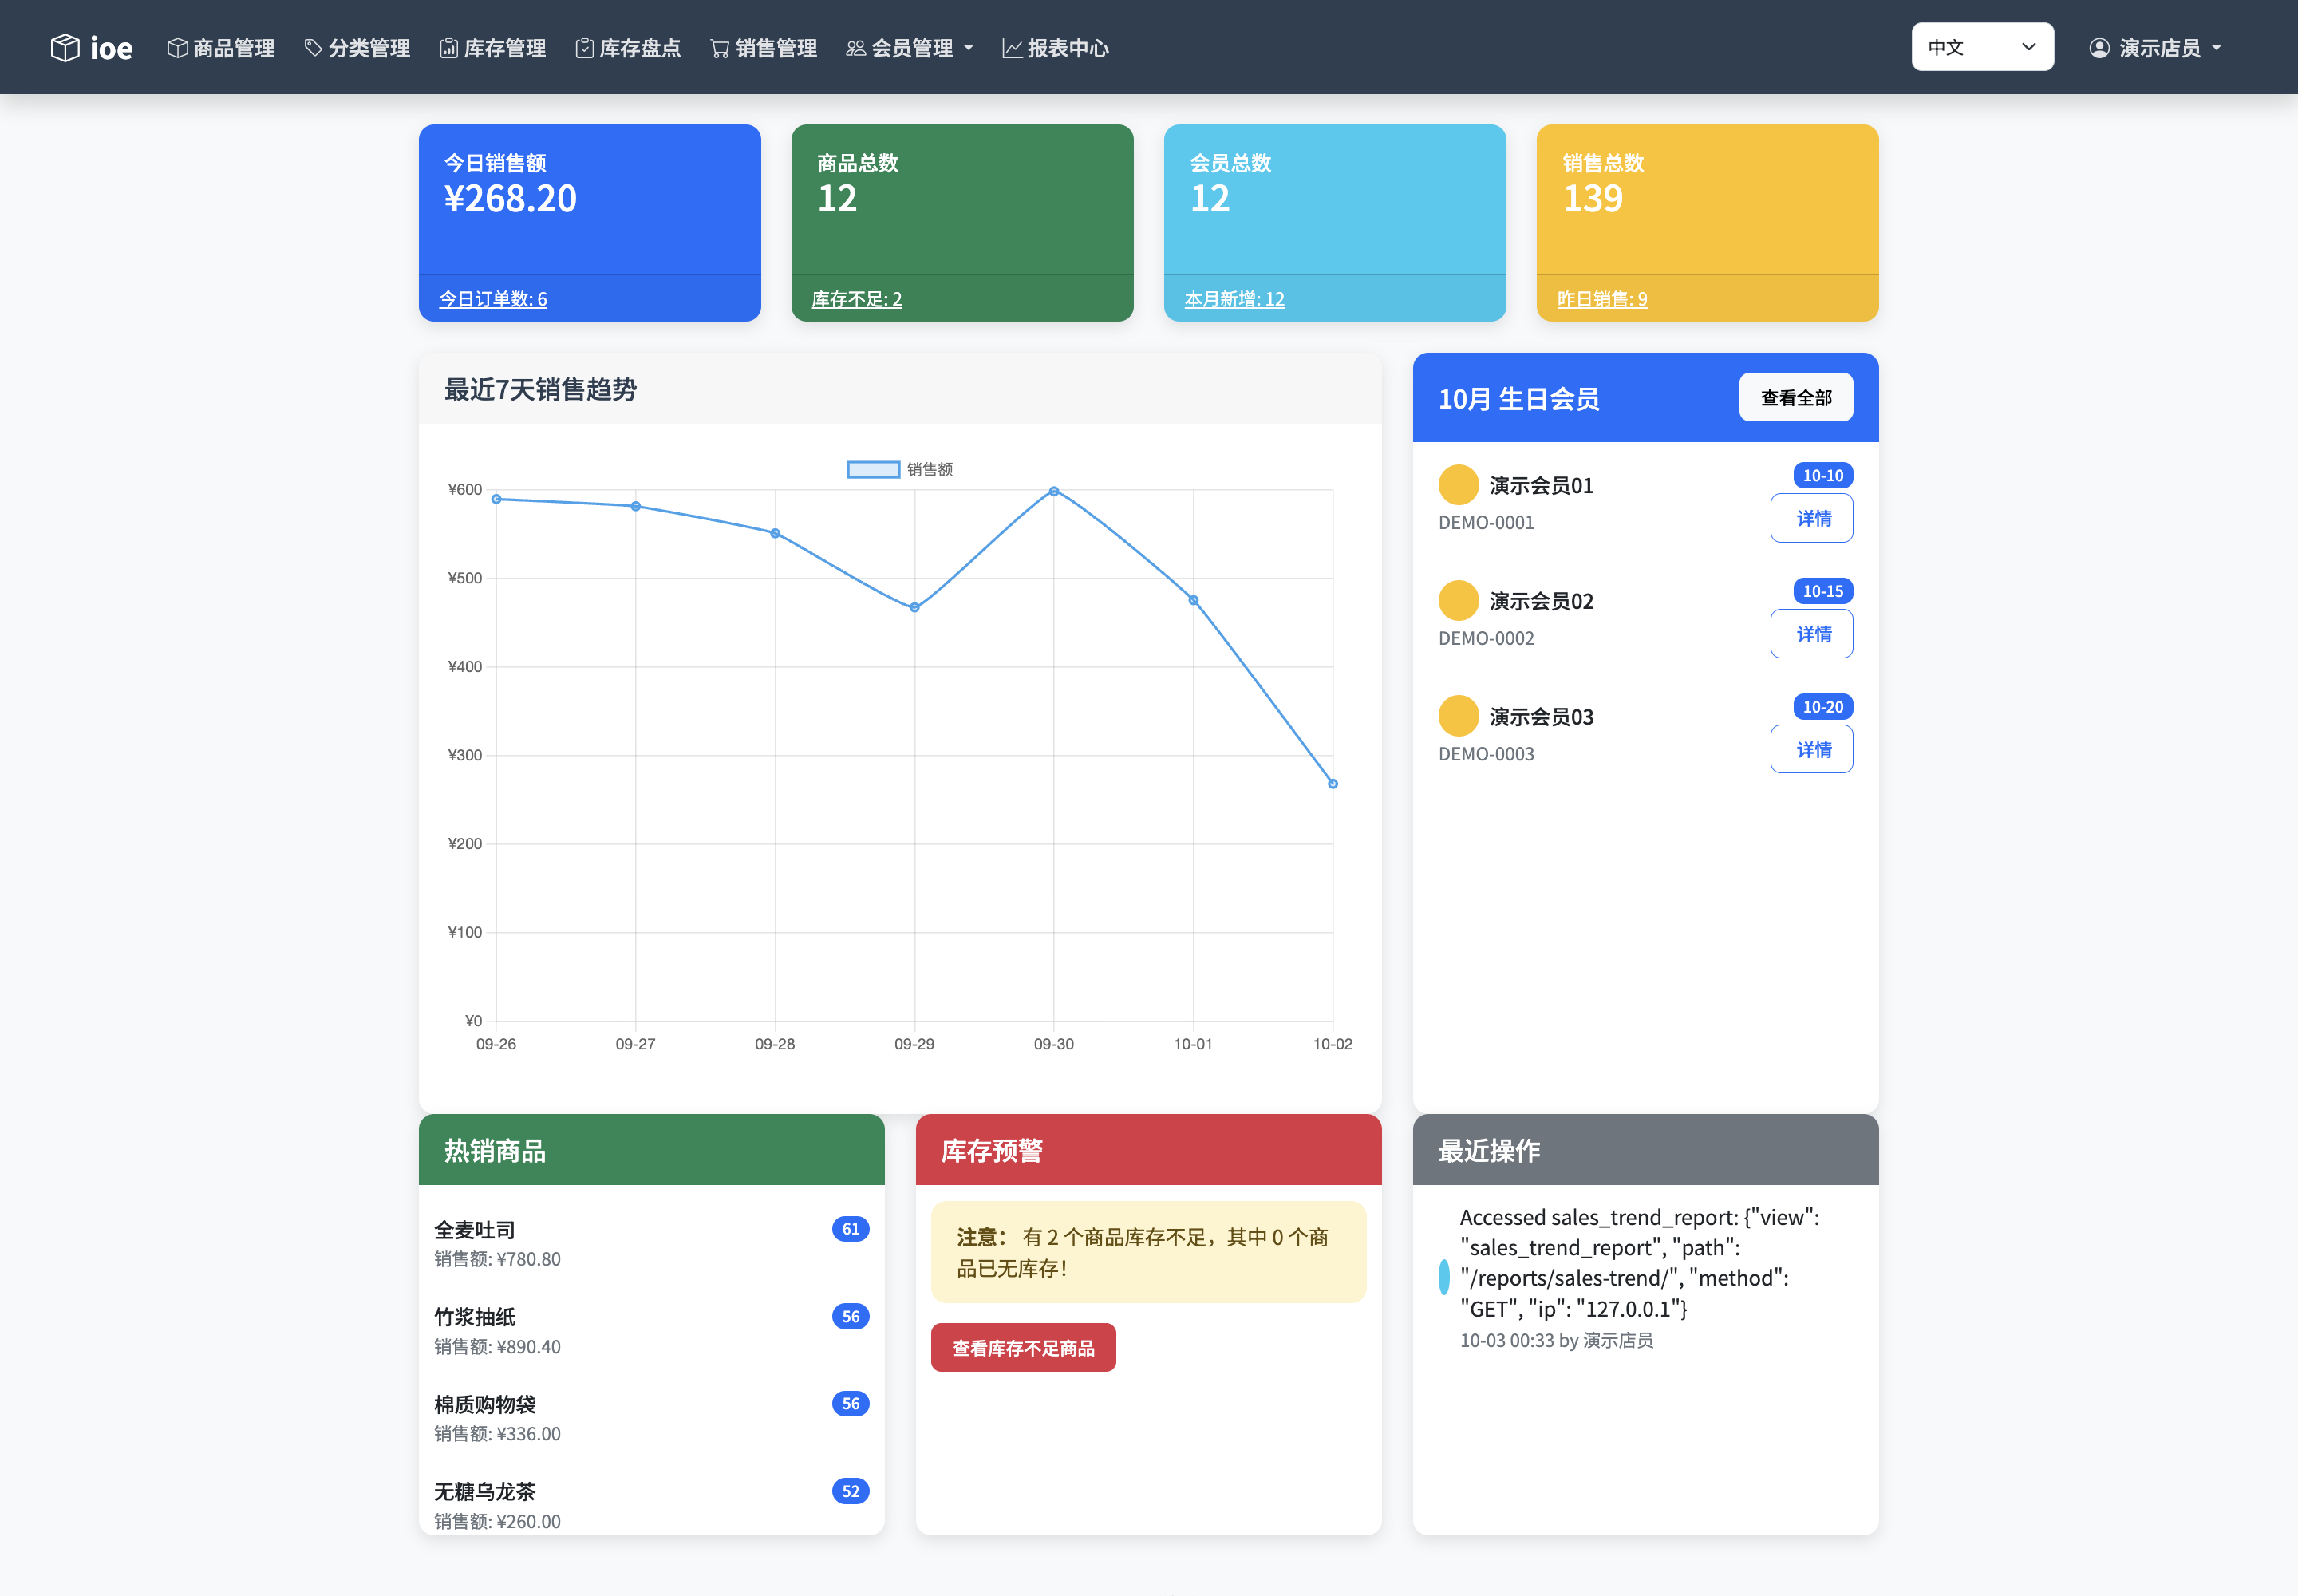Click the yellow avatar of 演示会员01

[x=1458, y=485]
